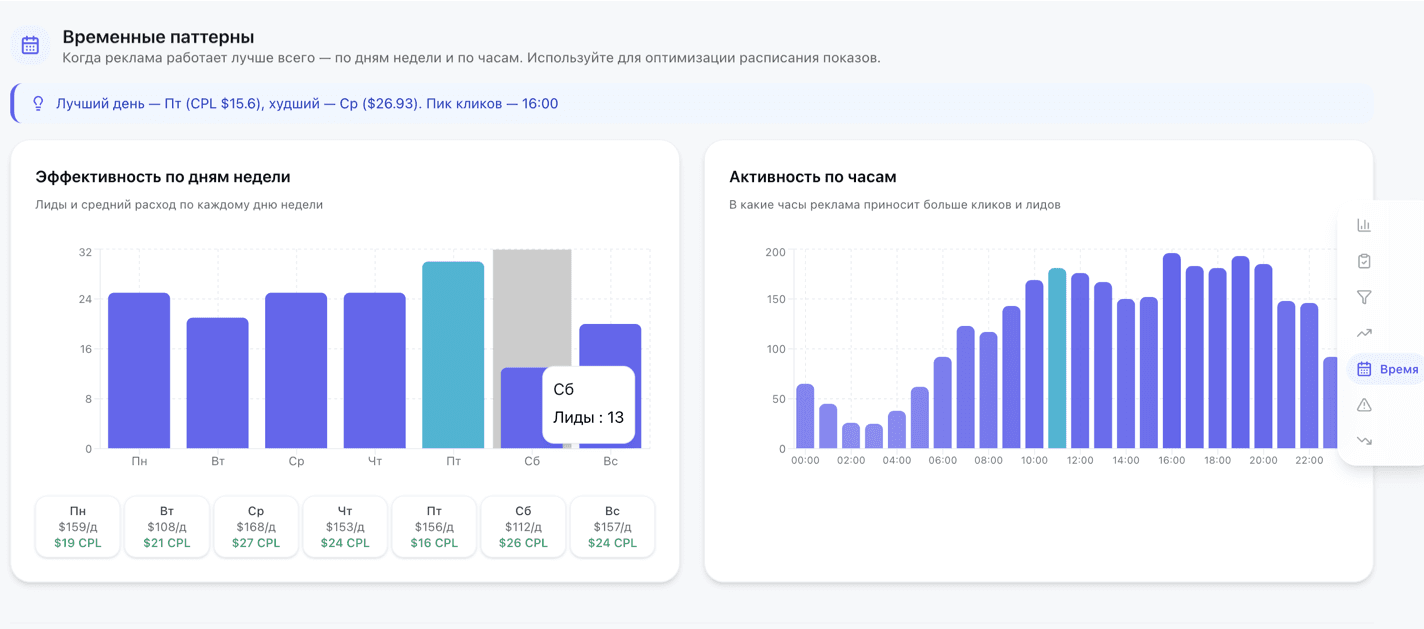Select the Вс $24 CPL day card

tap(611, 526)
